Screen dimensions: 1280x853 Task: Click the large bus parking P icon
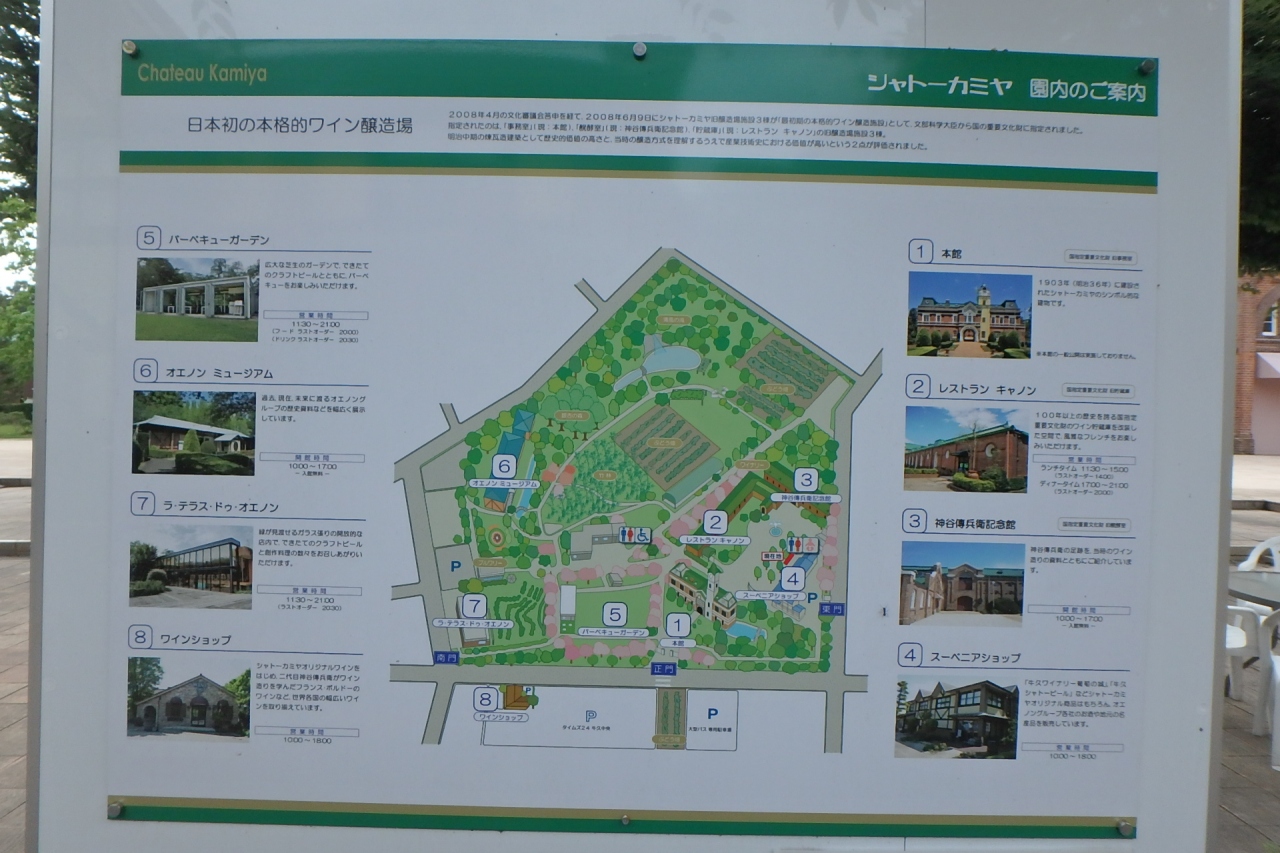(712, 714)
